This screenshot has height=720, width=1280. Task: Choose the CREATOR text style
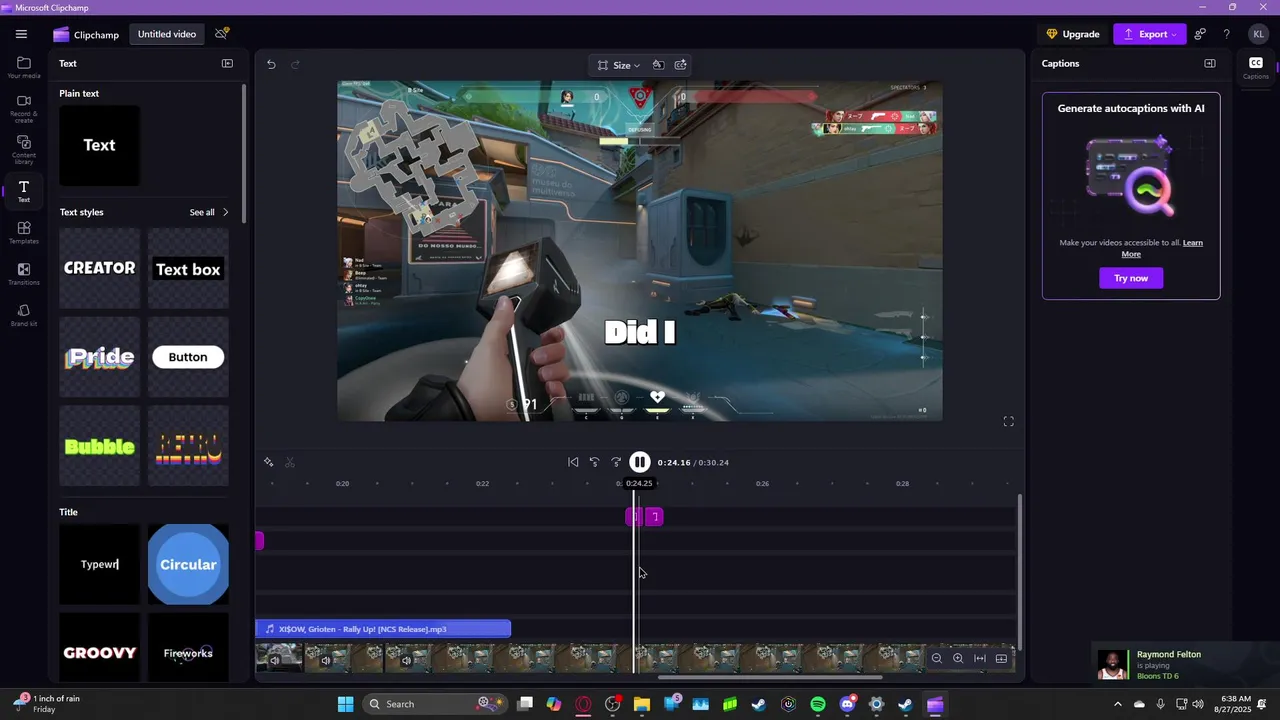click(x=99, y=268)
